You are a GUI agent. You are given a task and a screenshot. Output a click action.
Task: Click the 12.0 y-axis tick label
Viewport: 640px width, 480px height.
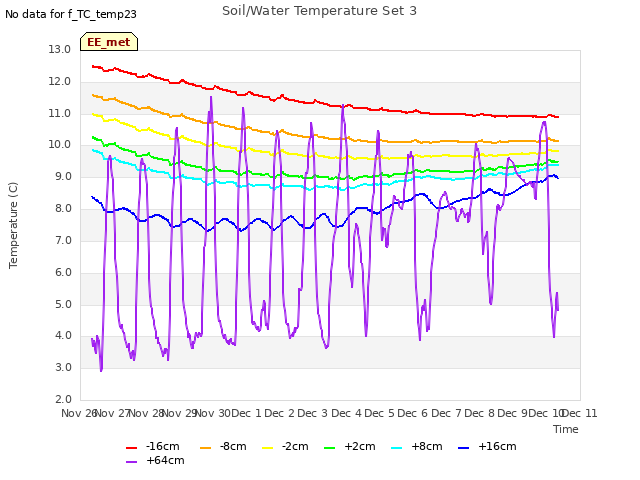point(60,81)
